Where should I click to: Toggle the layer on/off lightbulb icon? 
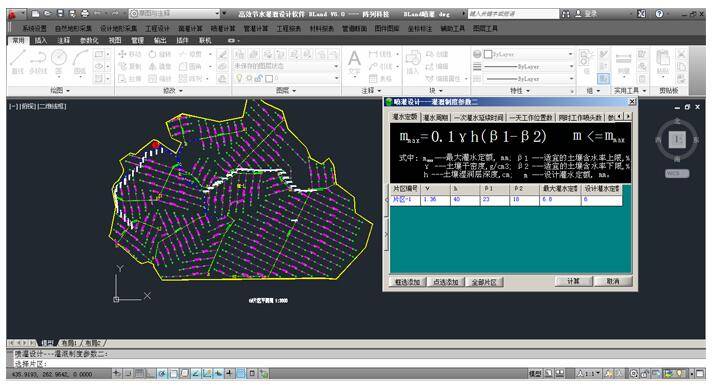(x=239, y=78)
